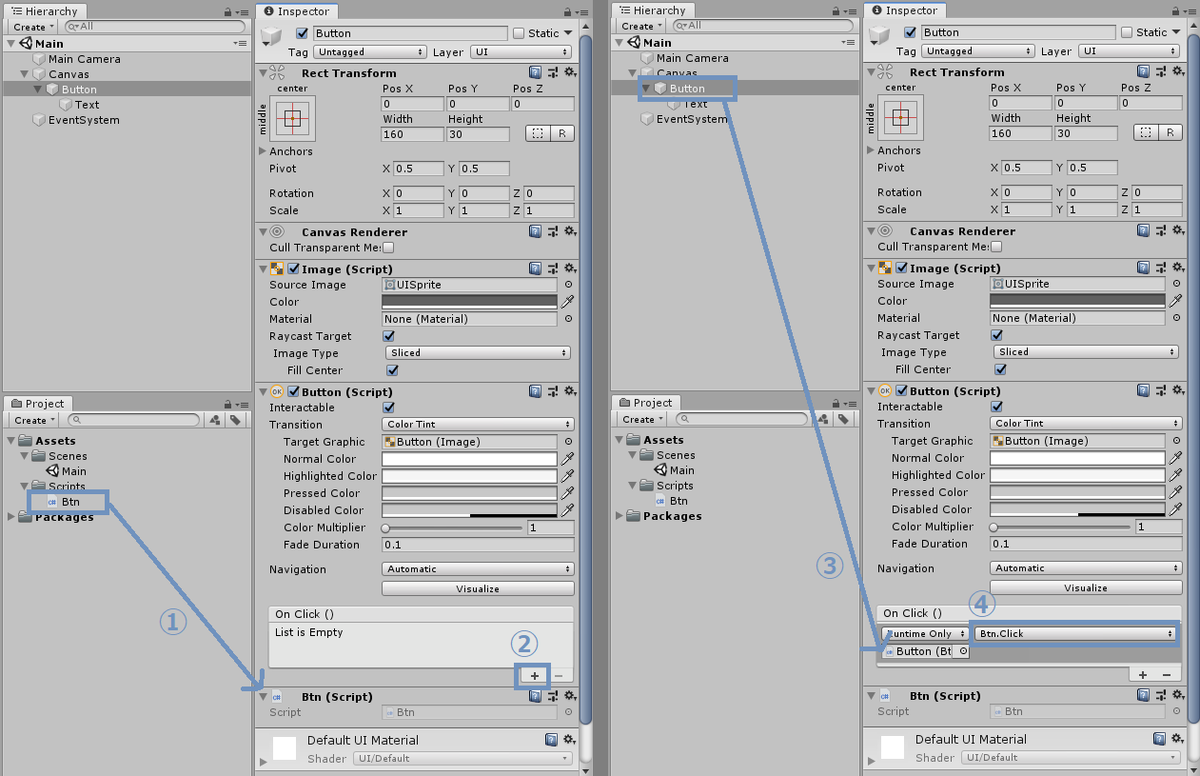
Task: Open the Button component context gear menu
Action: pos(569,390)
